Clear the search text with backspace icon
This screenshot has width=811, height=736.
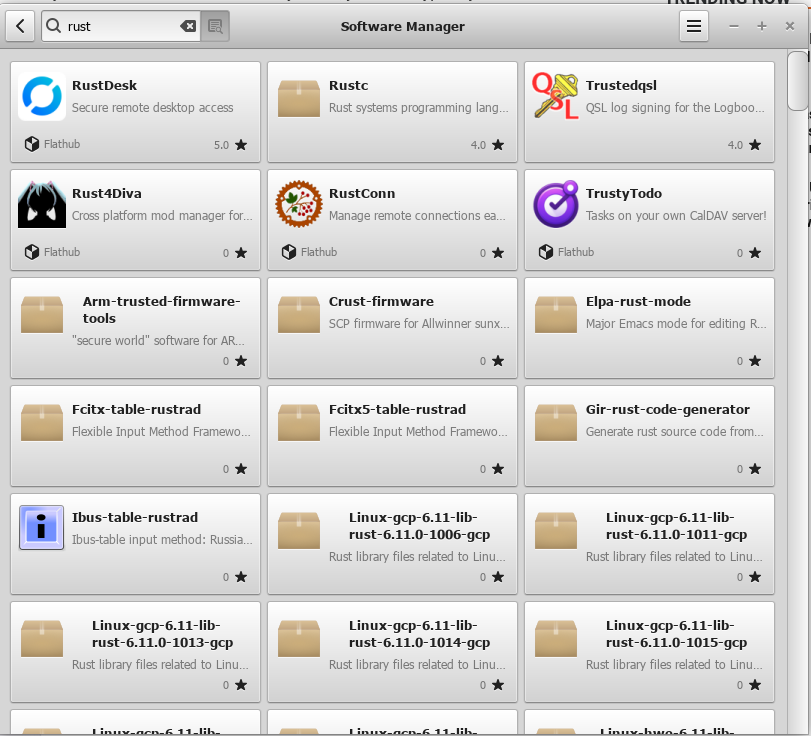[188, 26]
